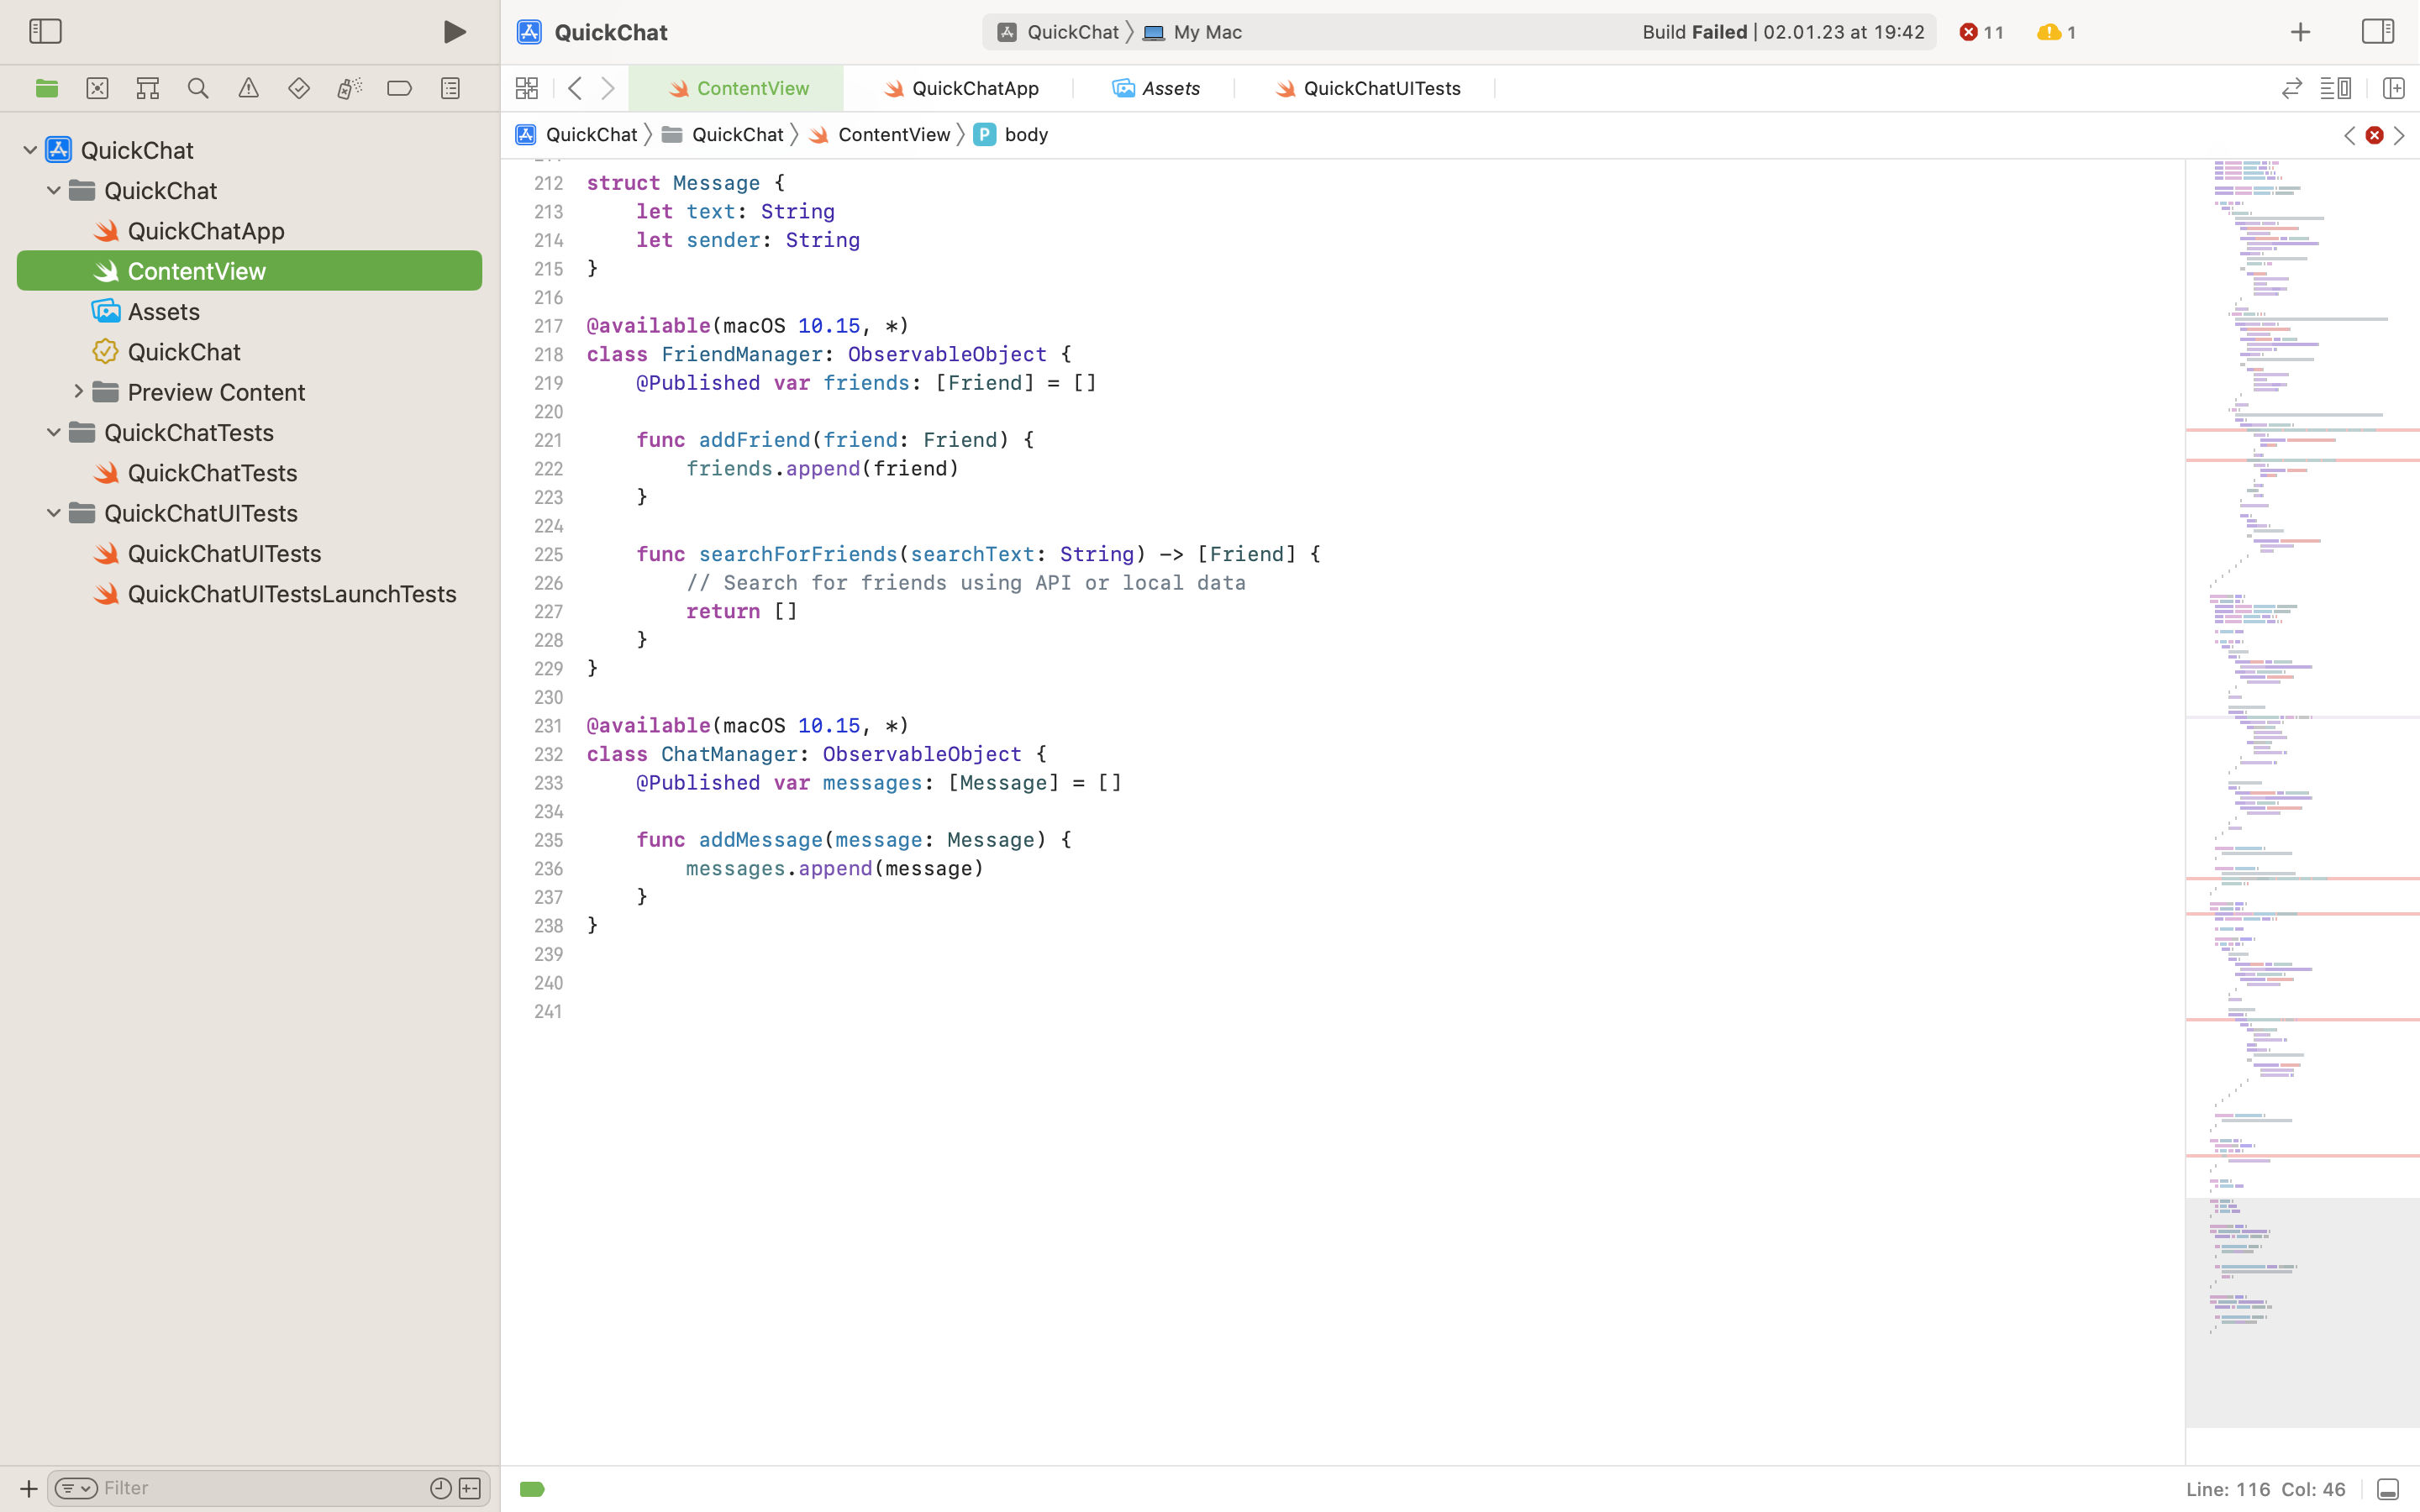Collapse the QuickChatTests group

coord(54,432)
